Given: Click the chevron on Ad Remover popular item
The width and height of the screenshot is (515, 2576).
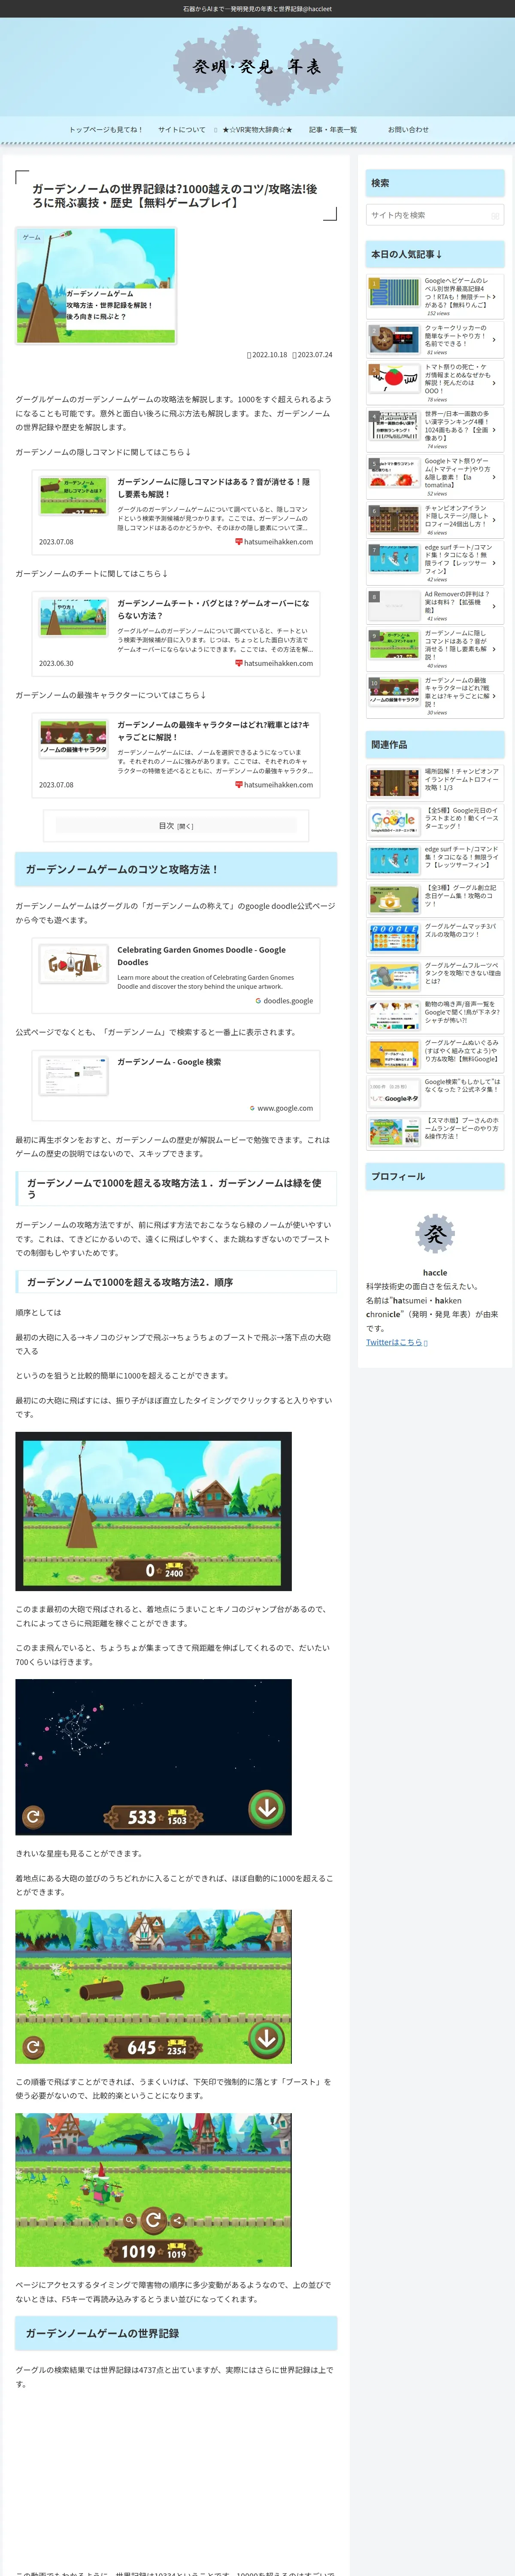Looking at the screenshot, I should pyautogui.click(x=494, y=606).
